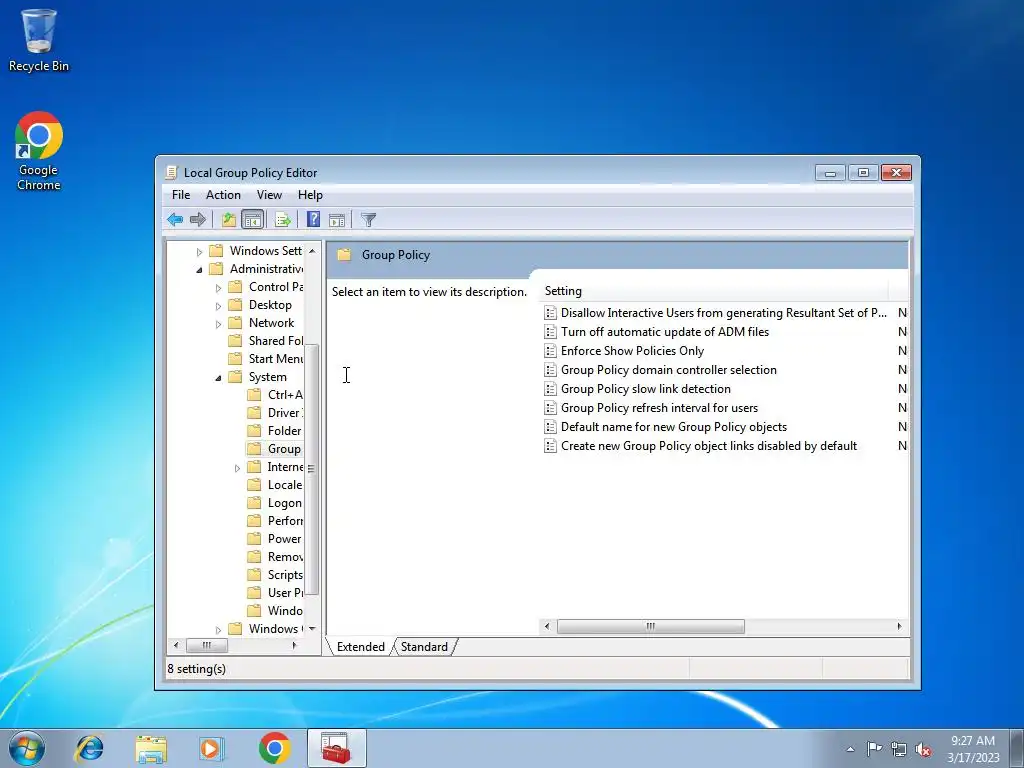Select the Ctrl+Alt+Del Options folder
This screenshot has height=768, width=1024.
pos(276,394)
